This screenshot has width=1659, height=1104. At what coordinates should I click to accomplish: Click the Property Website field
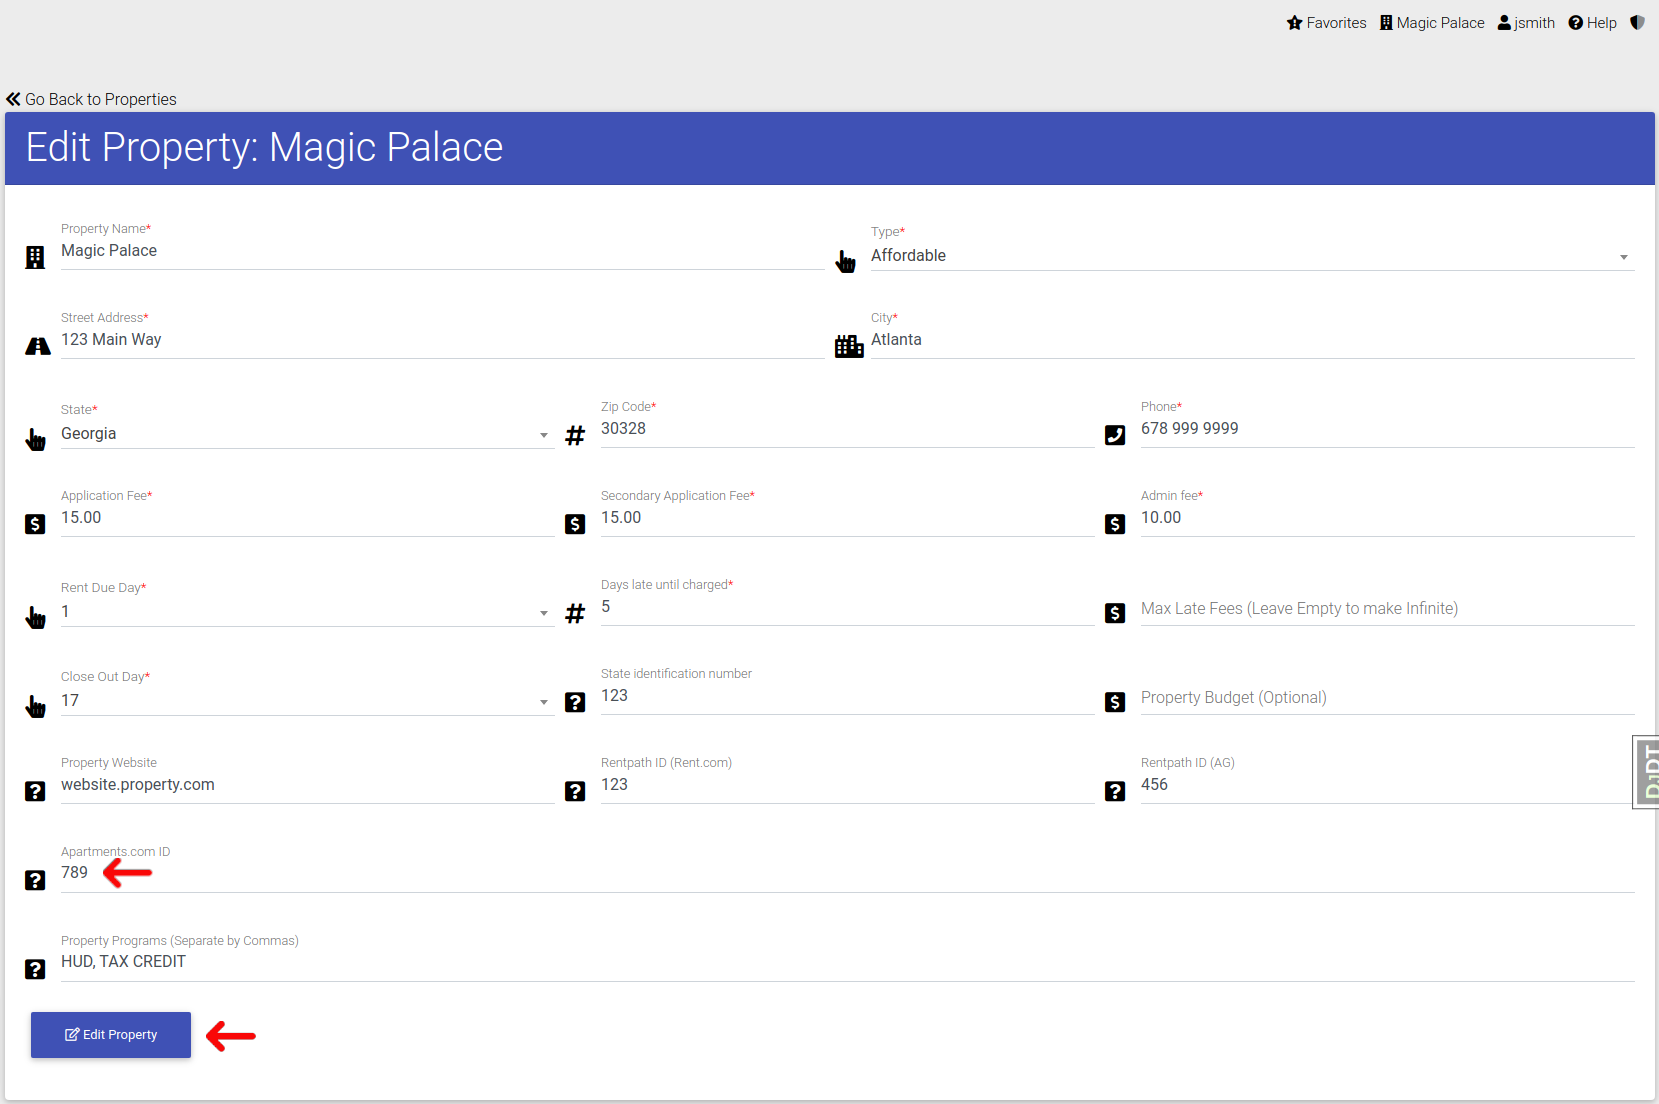pos(307,785)
